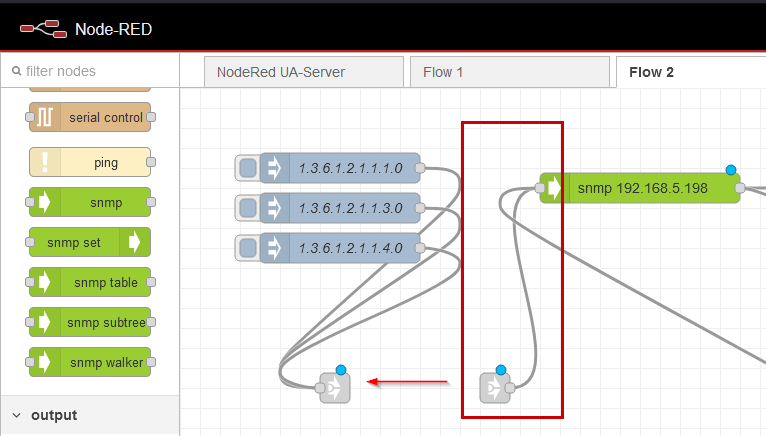Trigger the 1.3.6.1.2.1.1.4.0 inject button
766x436 pixels.
(x=248, y=248)
